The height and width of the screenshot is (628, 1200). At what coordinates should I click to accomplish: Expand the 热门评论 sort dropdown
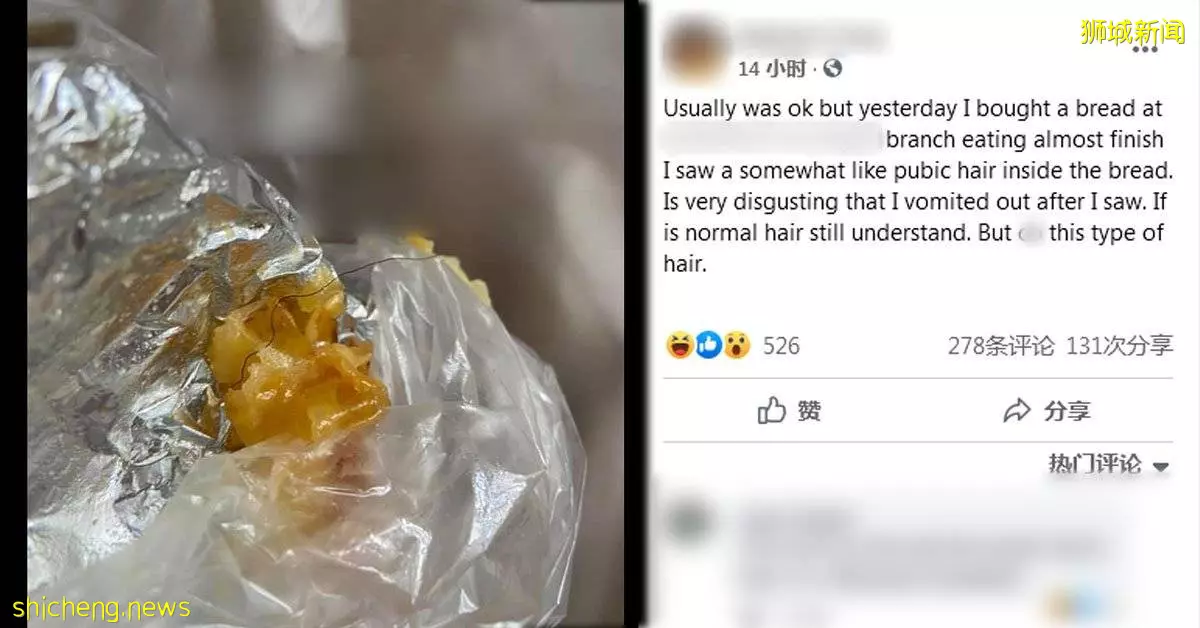pyautogui.click(x=1108, y=465)
